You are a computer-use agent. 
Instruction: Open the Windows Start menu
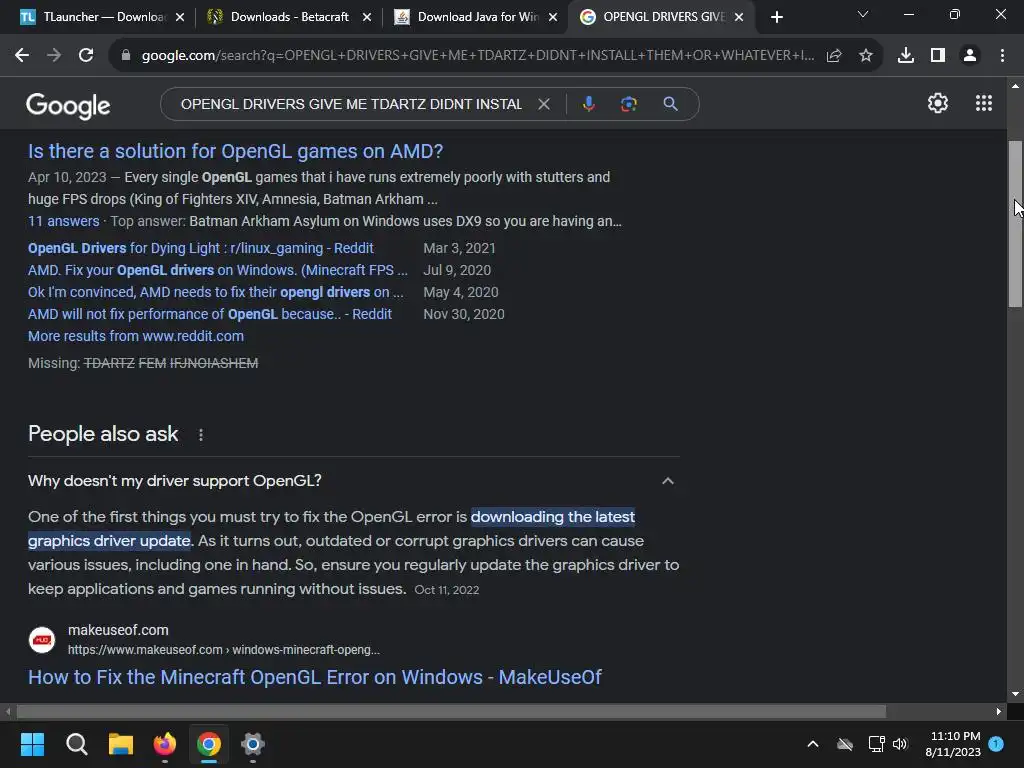coord(32,744)
